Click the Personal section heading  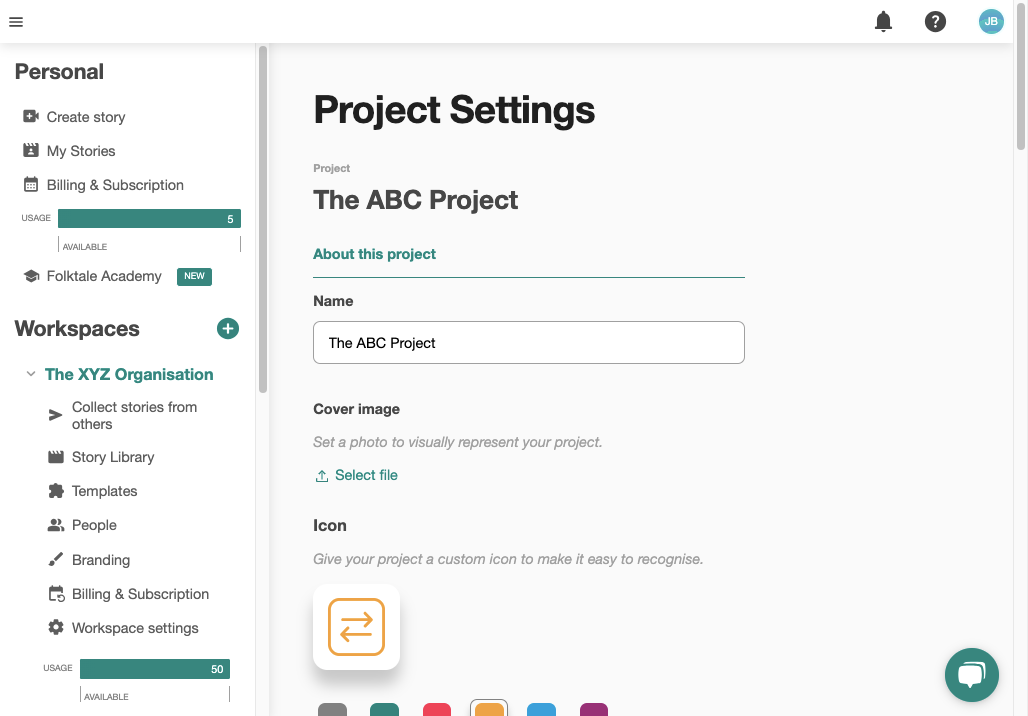tap(59, 71)
